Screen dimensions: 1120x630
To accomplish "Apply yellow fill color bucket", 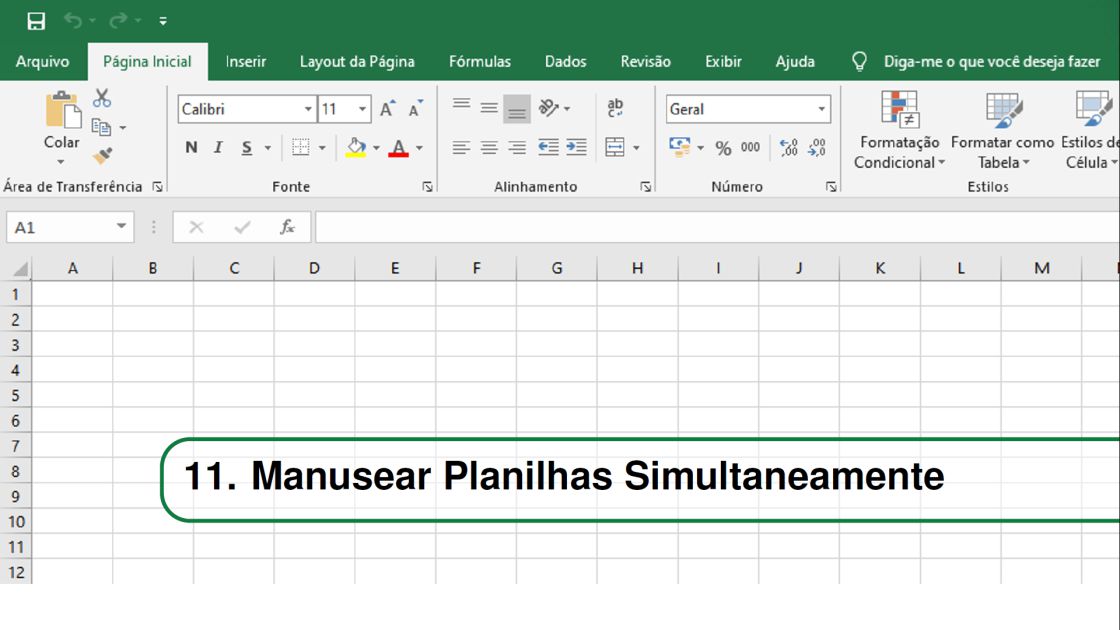I will pos(356,148).
